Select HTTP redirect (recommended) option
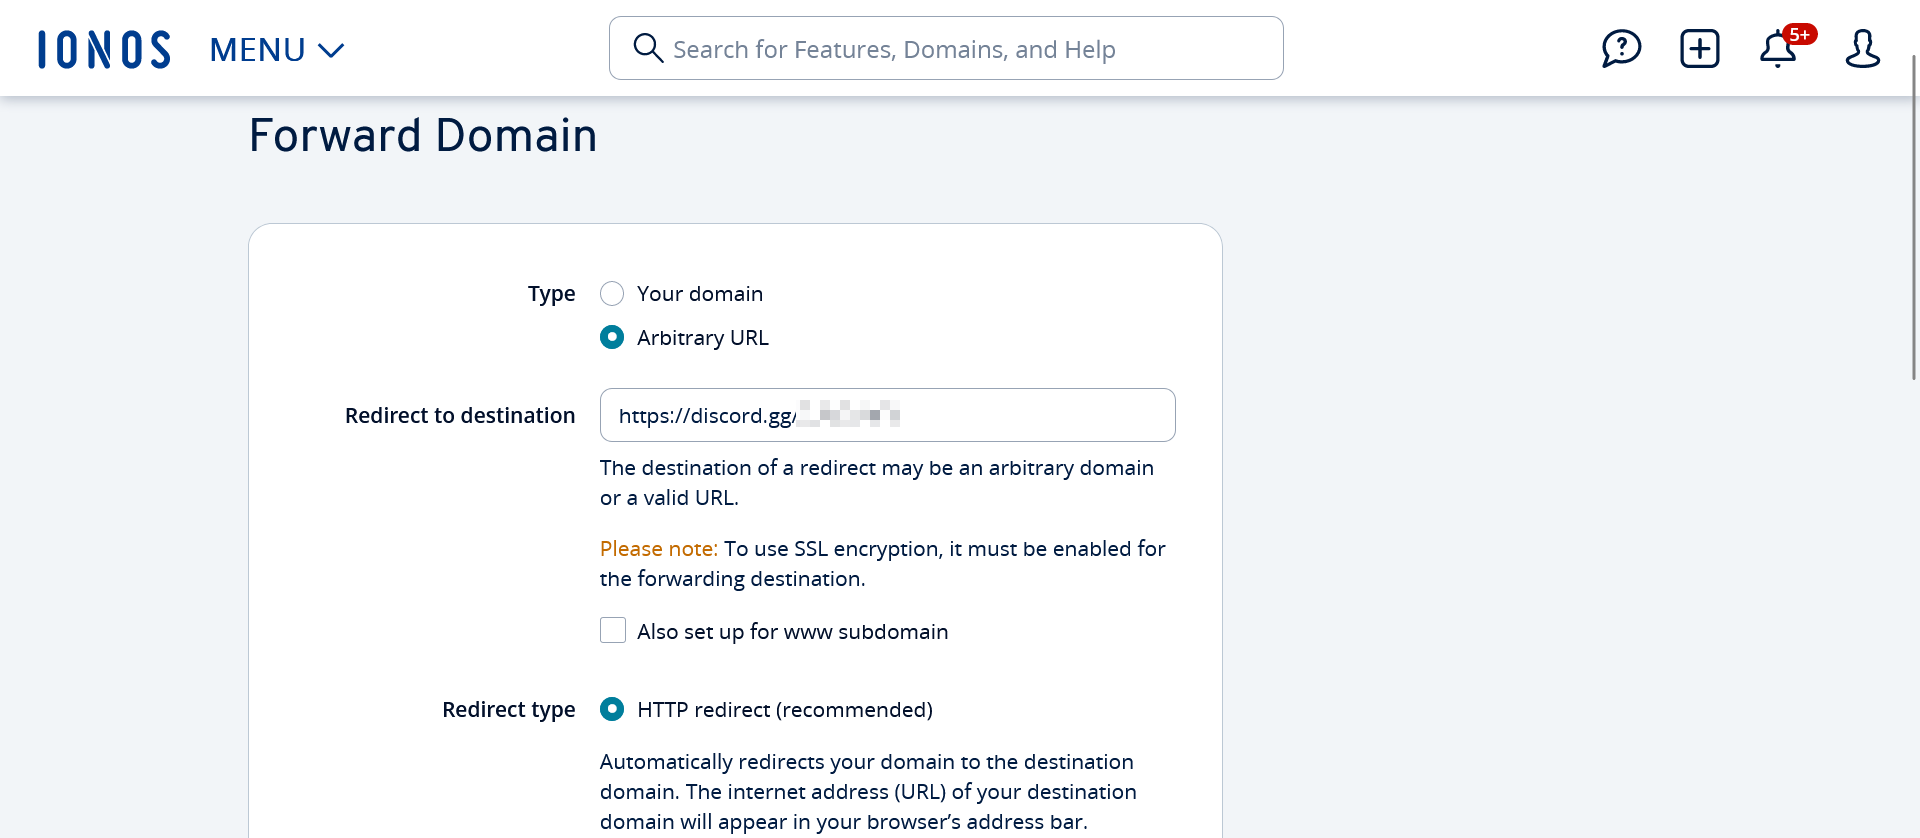 pyautogui.click(x=612, y=709)
